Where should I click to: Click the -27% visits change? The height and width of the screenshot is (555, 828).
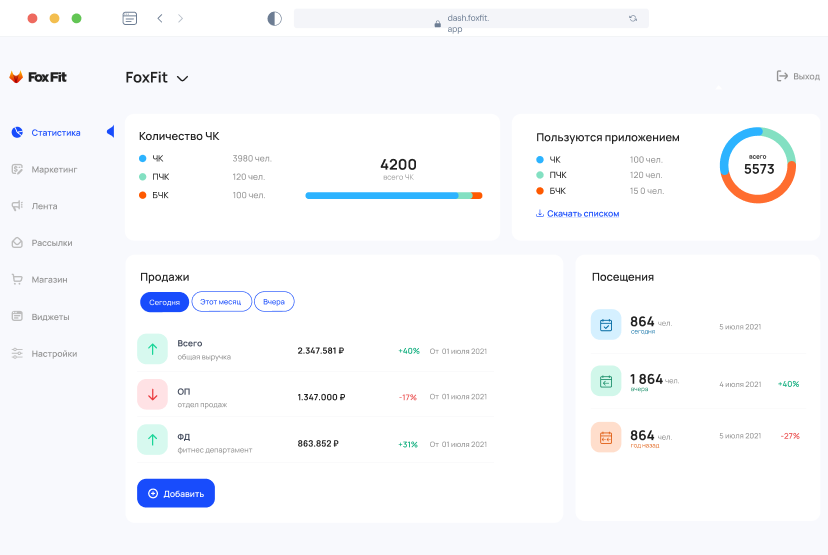[x=790, y=436]
